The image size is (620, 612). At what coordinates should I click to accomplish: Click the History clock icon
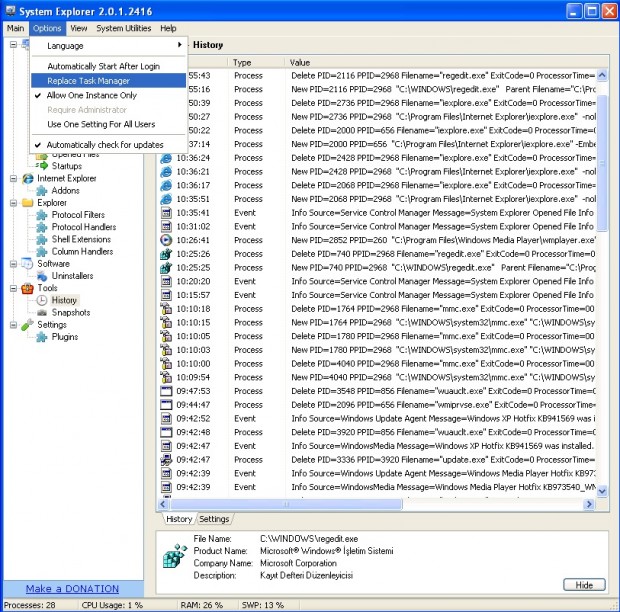[x=42, y=300]
